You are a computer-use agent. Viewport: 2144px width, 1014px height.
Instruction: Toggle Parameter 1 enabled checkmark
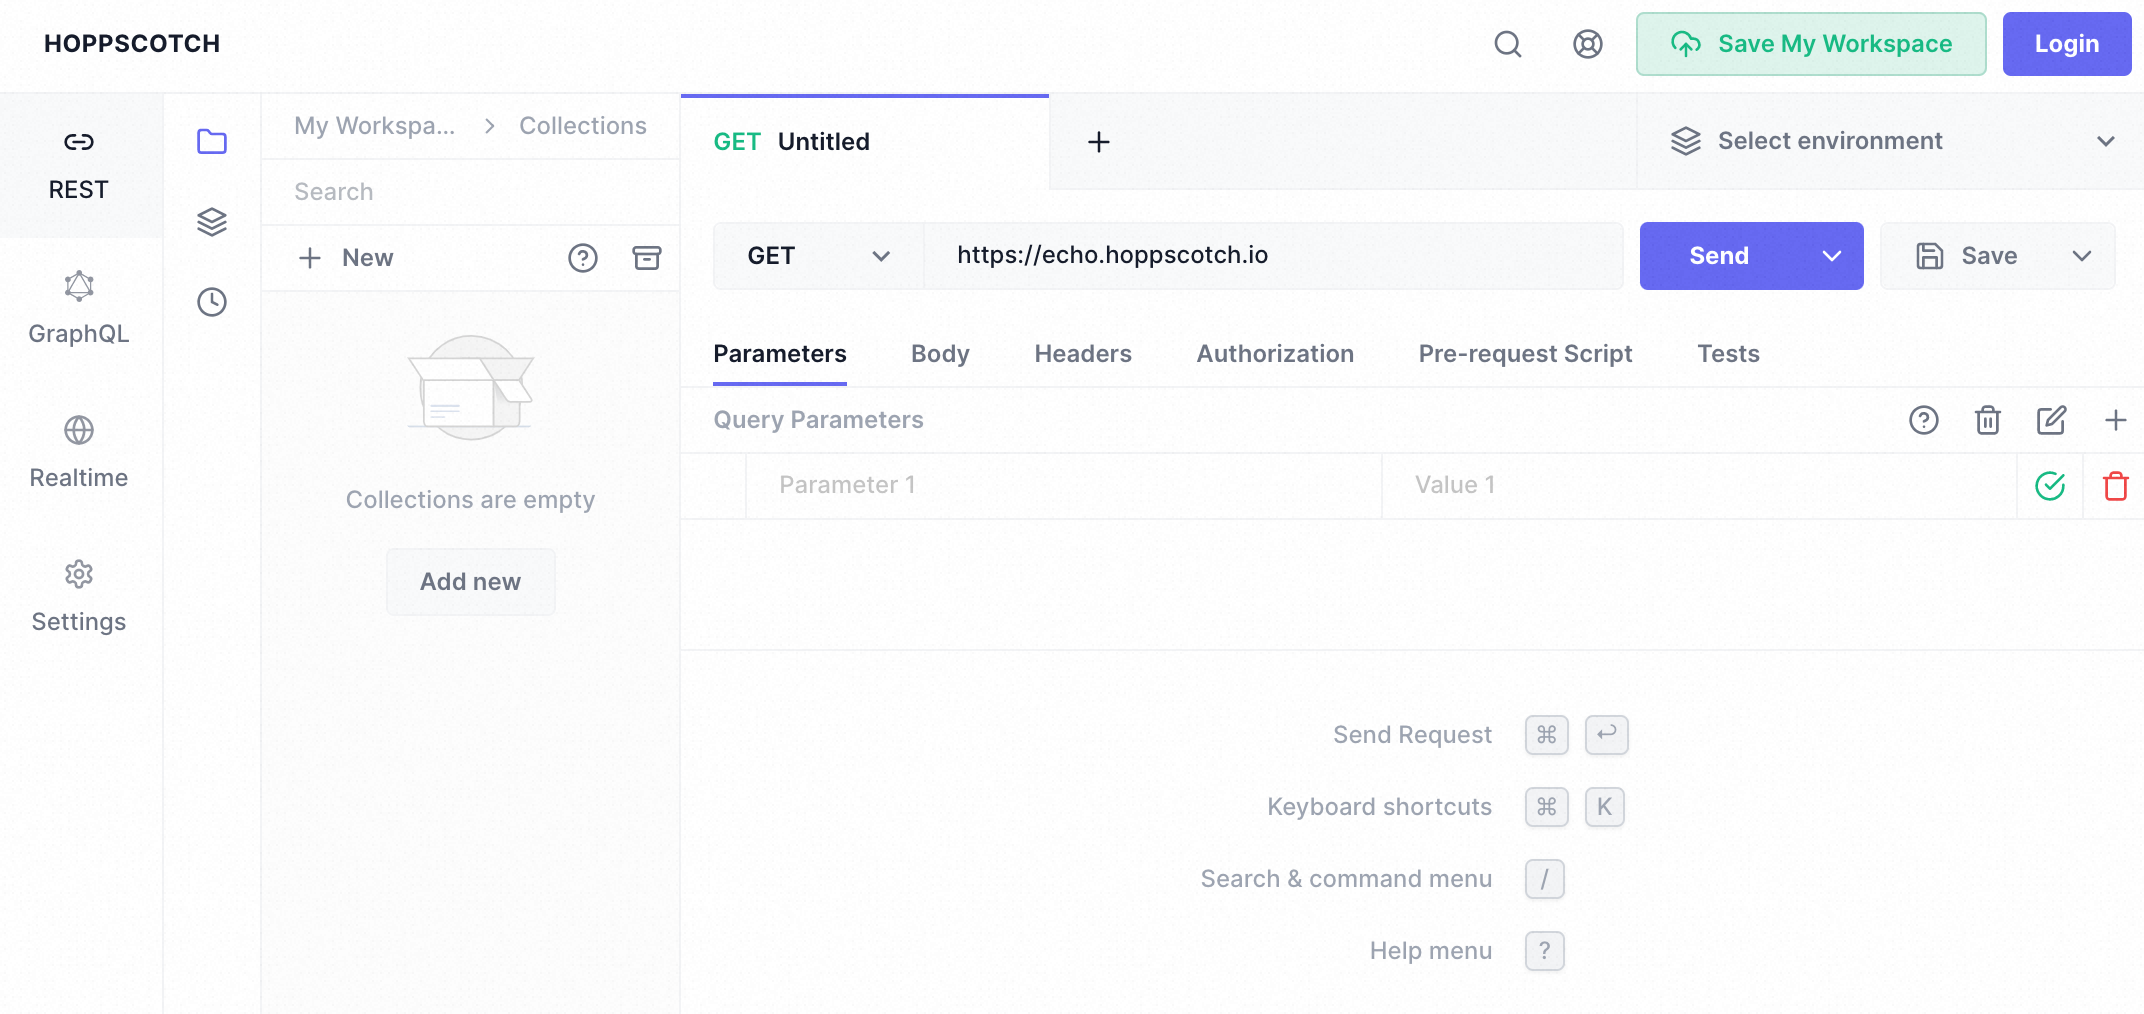(2050, 486)
